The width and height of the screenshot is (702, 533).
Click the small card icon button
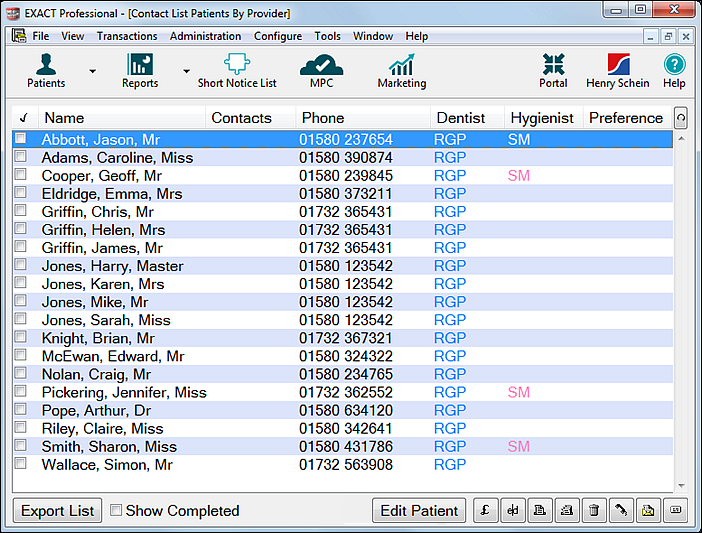point(675,510)
